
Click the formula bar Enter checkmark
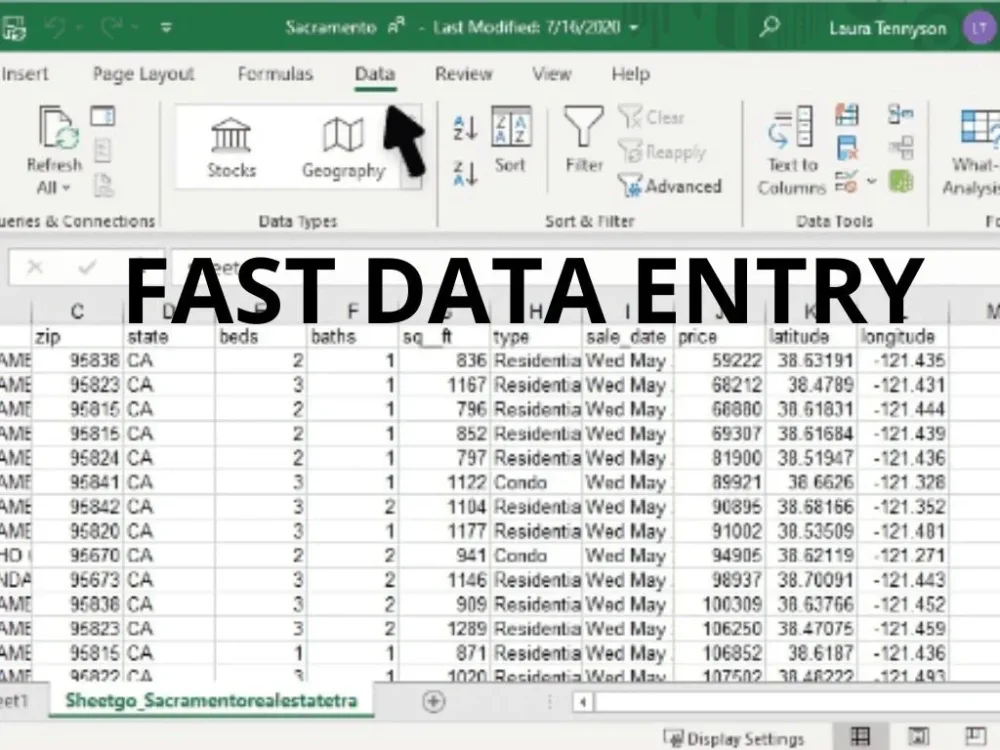pyautogui.click(x=87, y=267)
